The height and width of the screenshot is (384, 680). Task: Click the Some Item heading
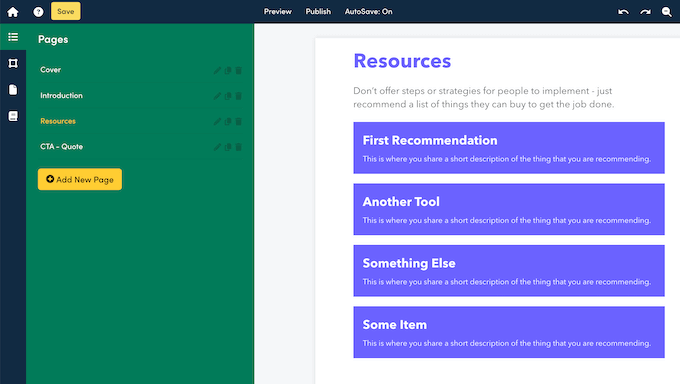395,325
